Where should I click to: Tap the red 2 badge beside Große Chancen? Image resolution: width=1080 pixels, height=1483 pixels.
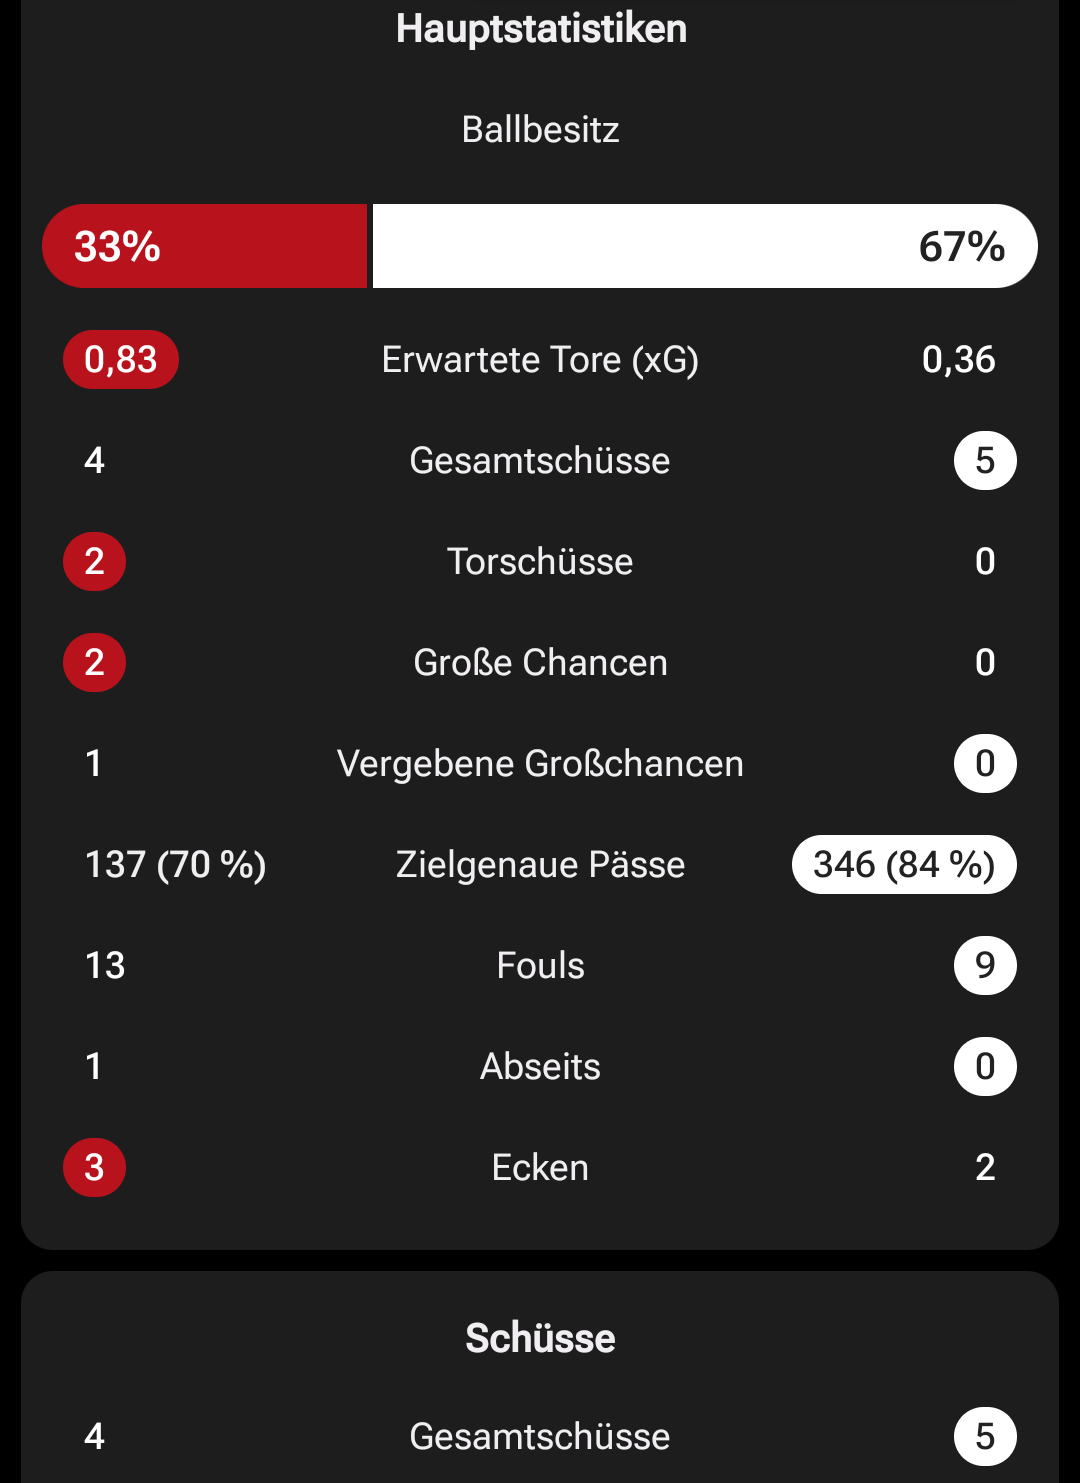tap(94, 663)
